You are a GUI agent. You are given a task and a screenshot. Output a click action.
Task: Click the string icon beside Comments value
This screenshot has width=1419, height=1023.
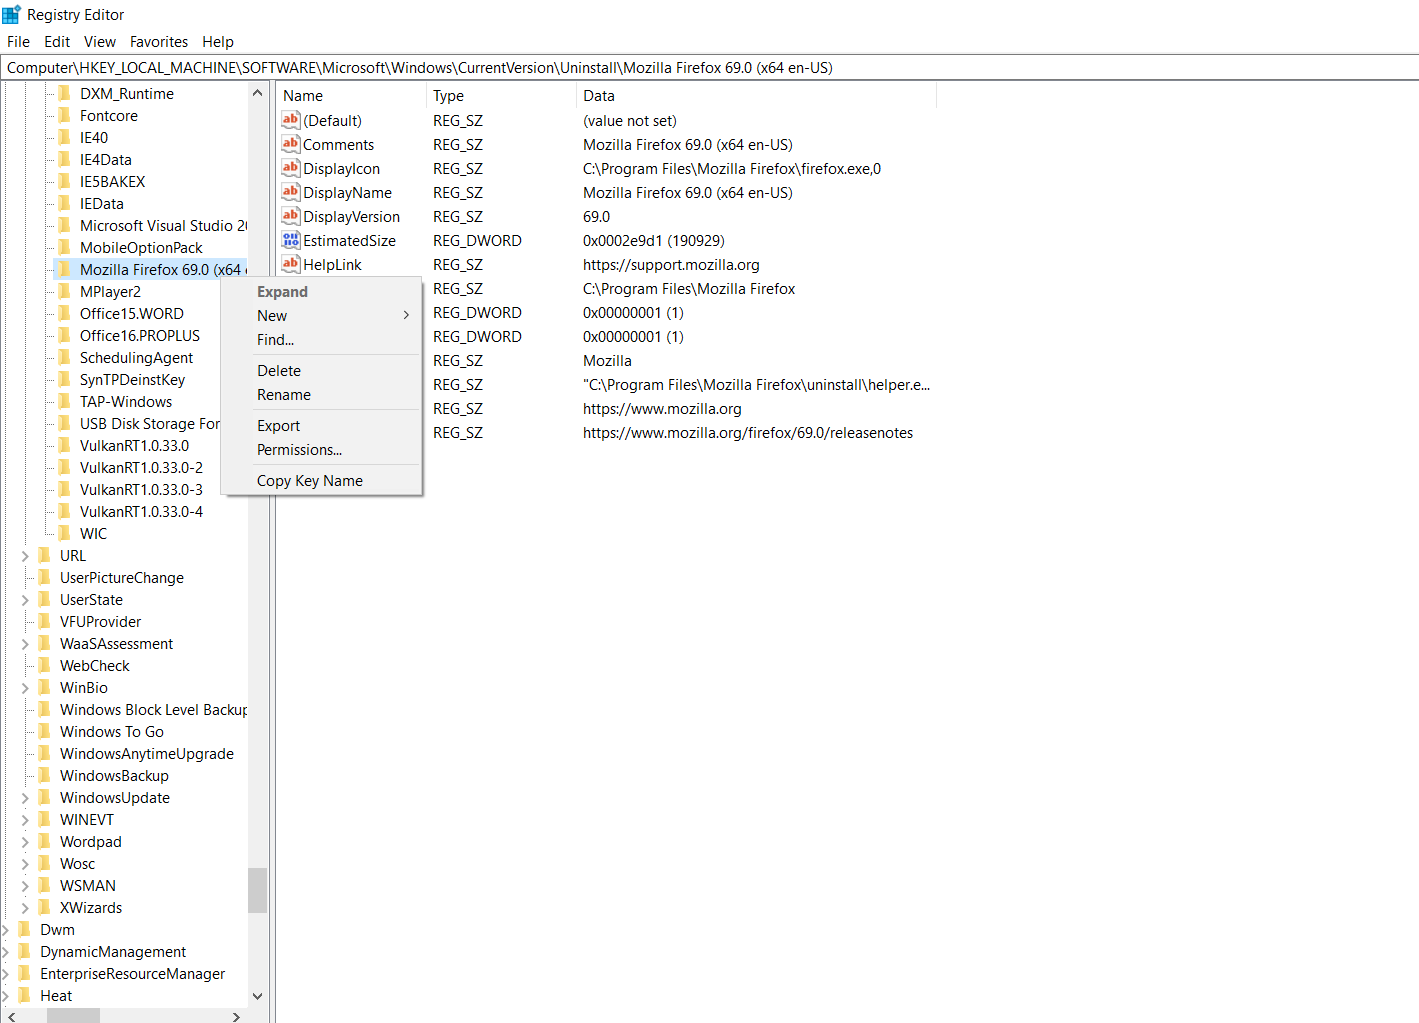[291, 144]
